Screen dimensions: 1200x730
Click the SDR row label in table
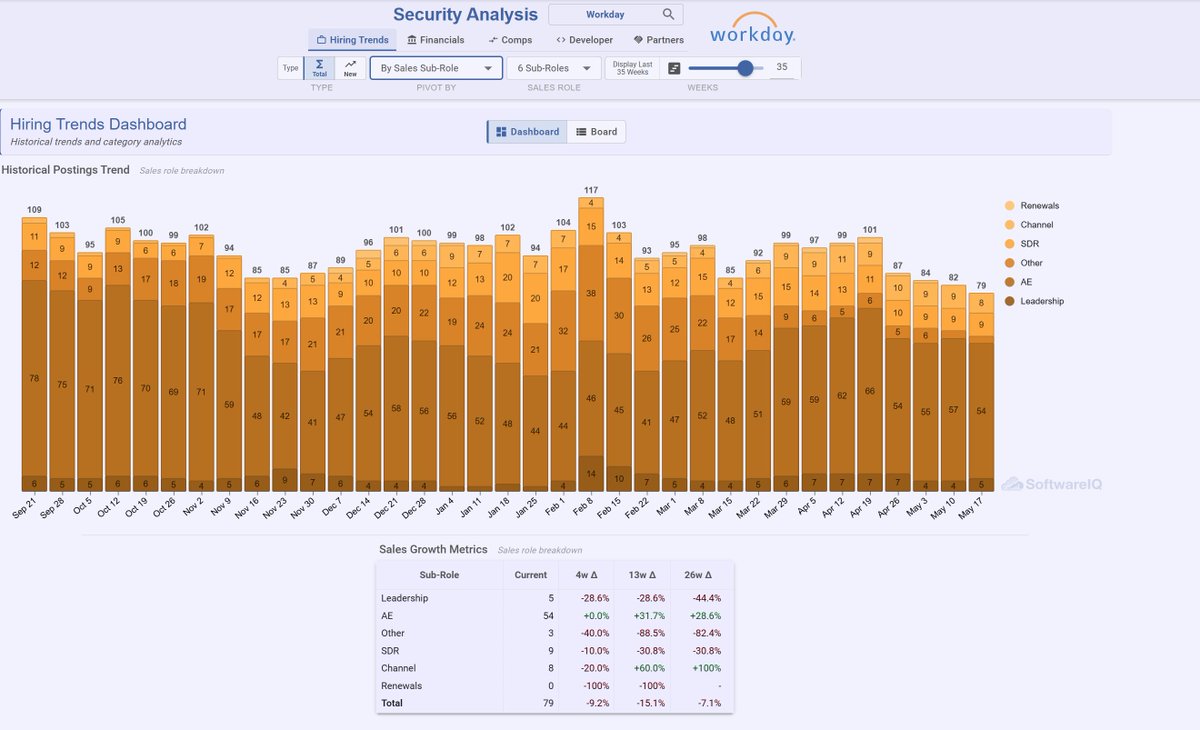click(390, 650)
